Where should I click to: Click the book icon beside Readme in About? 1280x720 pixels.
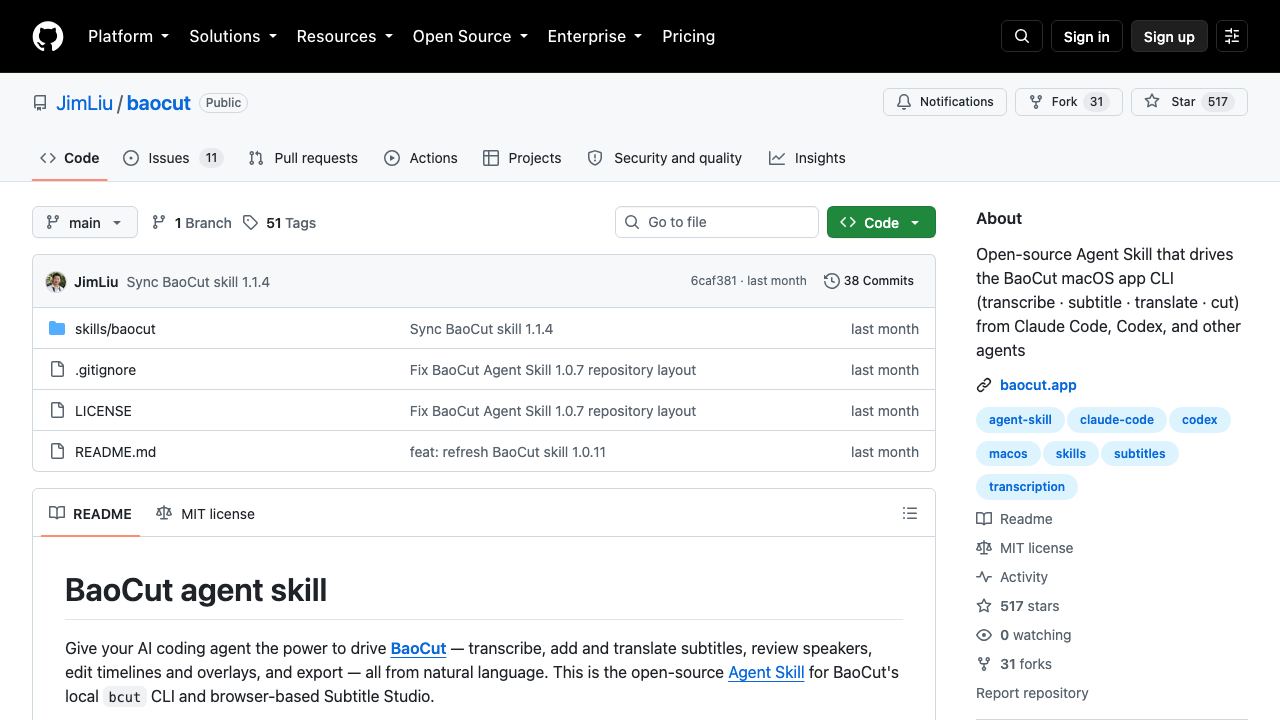coord(984,519)
